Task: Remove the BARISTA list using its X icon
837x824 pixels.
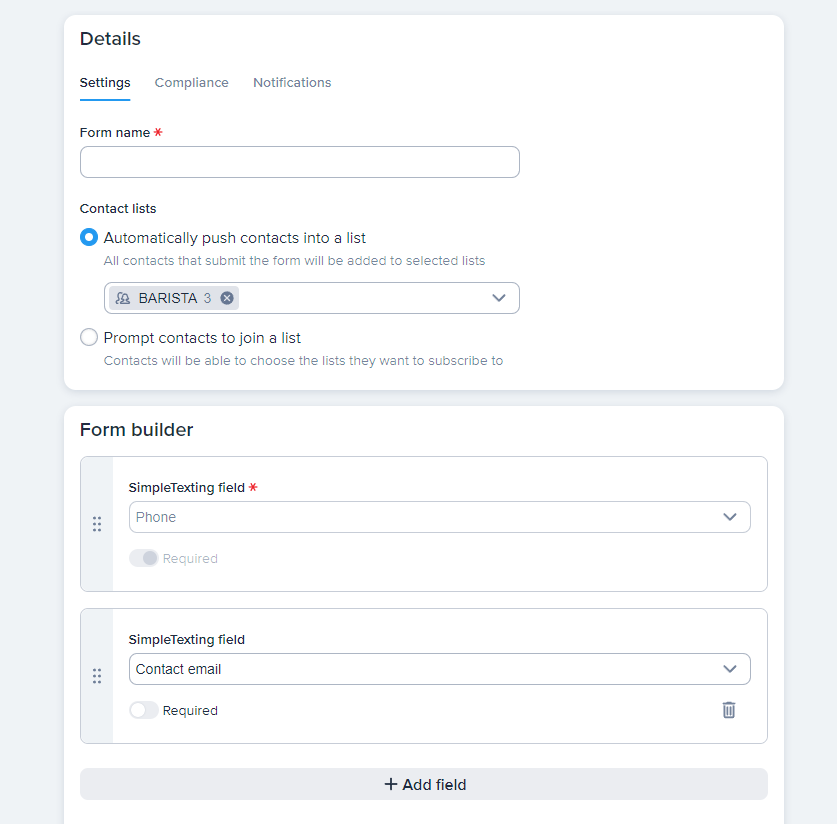Action: pyautogui.click(x=227, y=297)
